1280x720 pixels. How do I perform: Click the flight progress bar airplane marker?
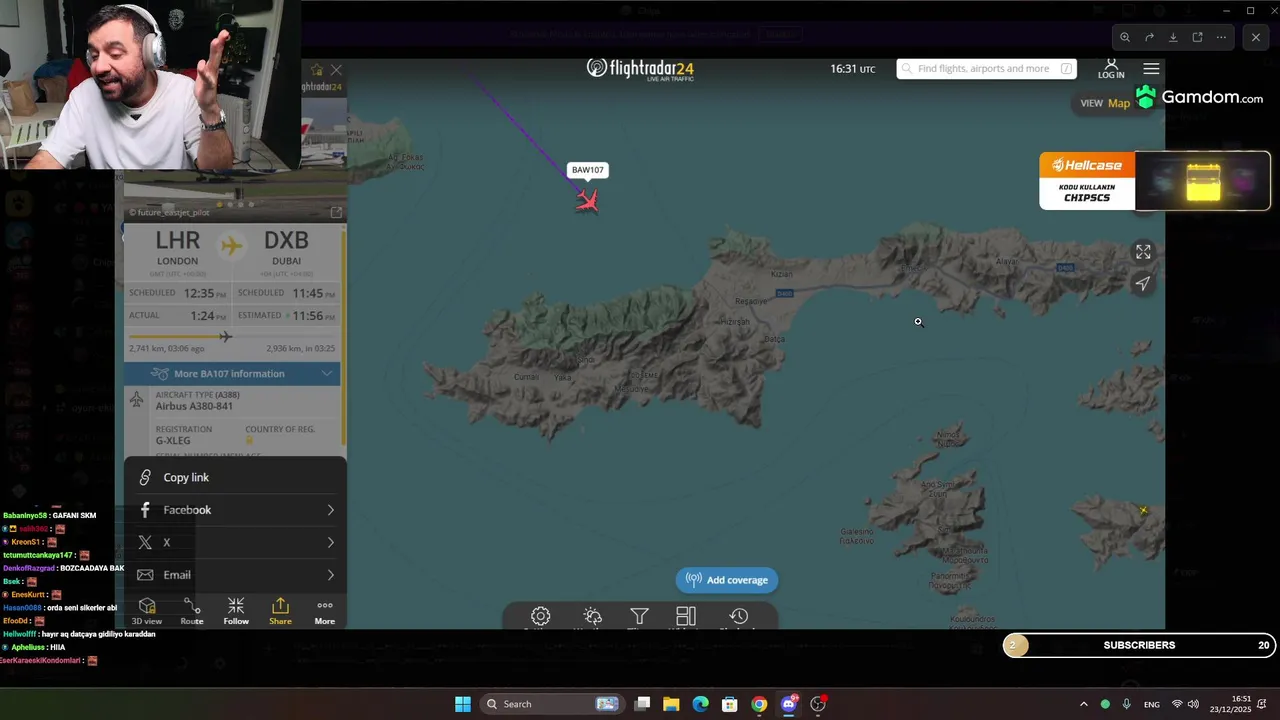tap(225, 337)
